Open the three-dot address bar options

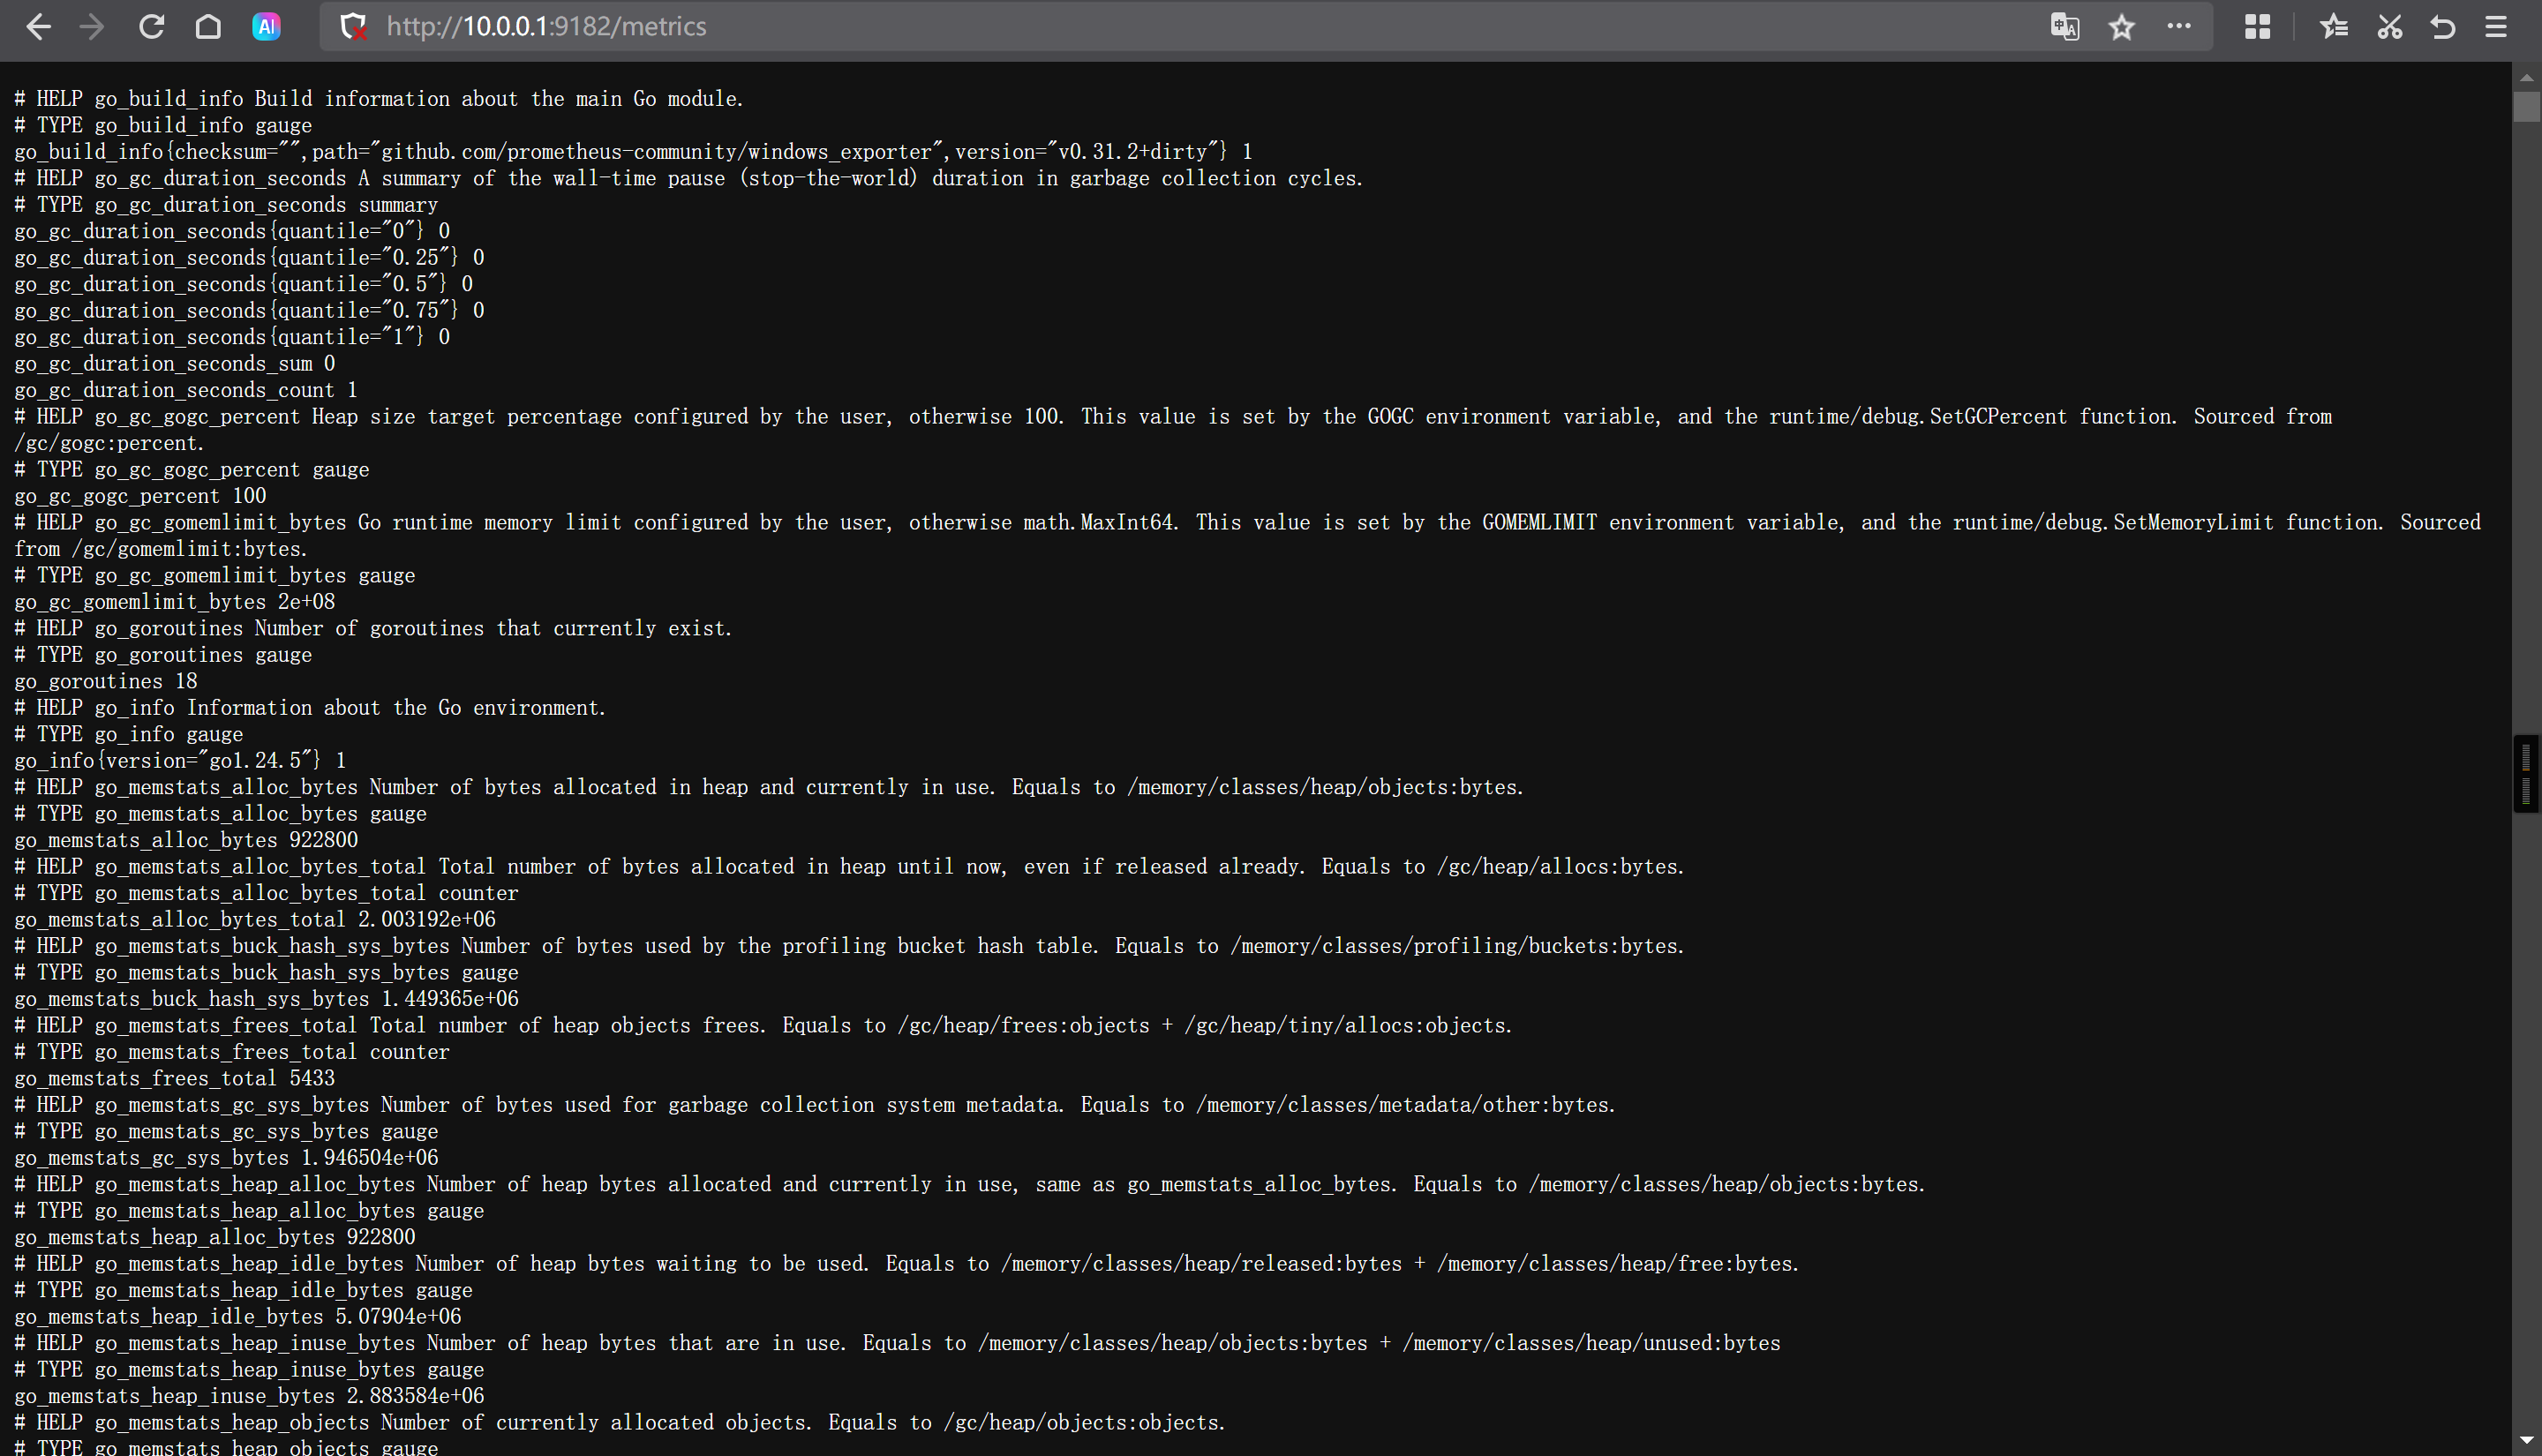pos(2179,27)
